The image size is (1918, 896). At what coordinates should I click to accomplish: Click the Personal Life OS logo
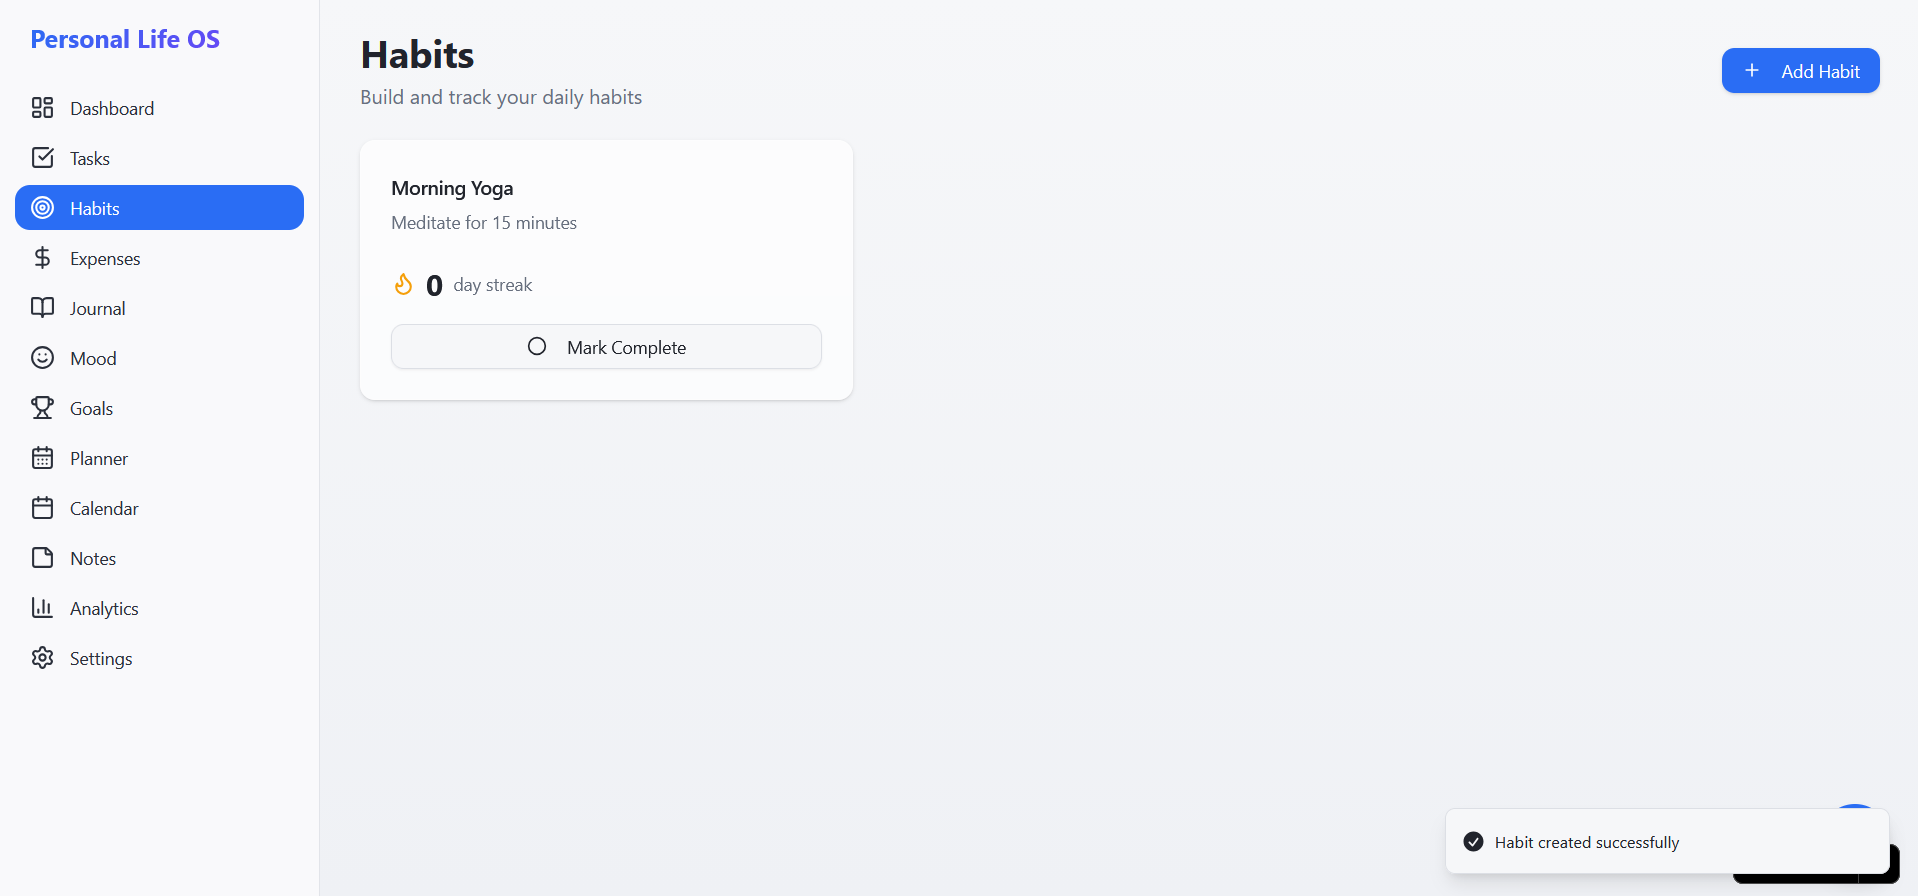(125, 39)
